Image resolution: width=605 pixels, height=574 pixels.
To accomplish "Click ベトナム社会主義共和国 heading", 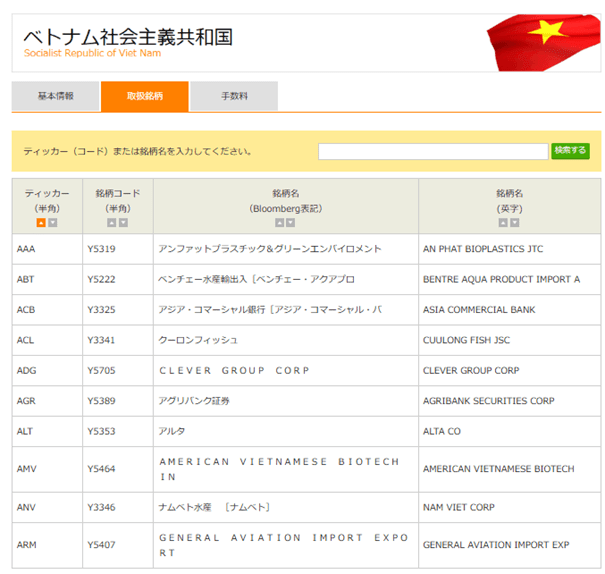I will click(x=128, y=37).
